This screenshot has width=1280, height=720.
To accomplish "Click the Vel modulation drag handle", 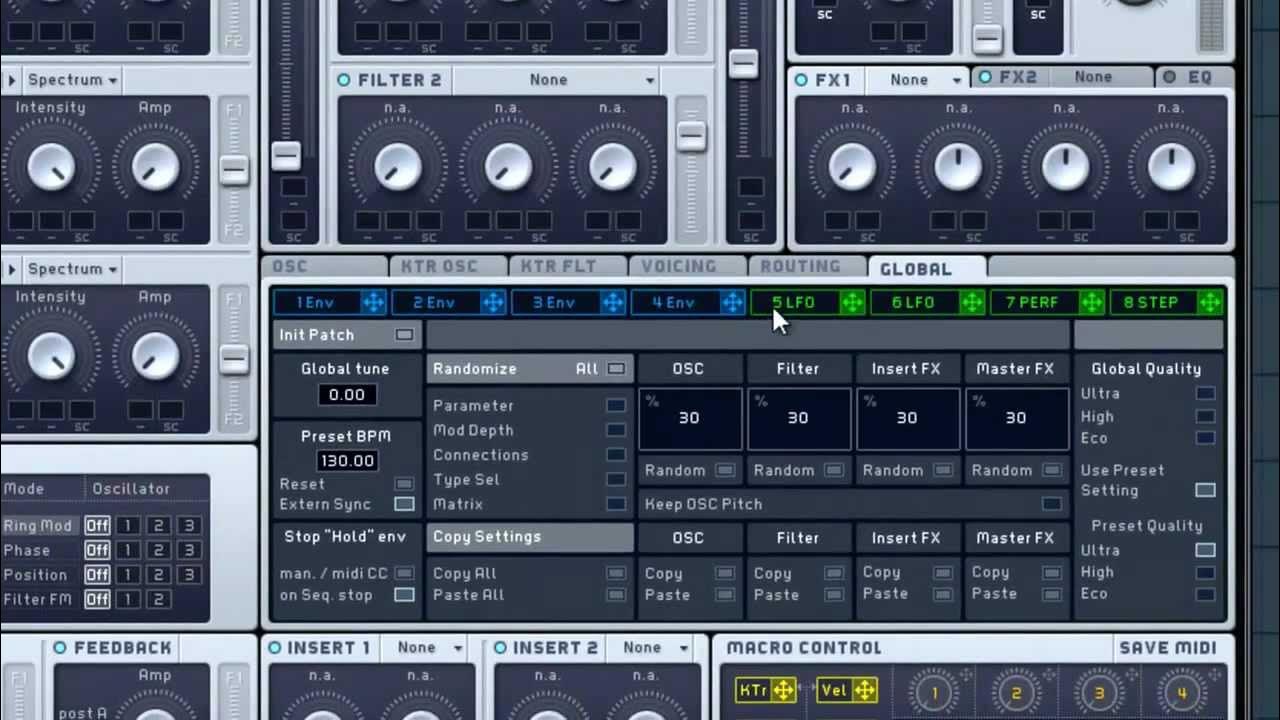I will pyautogui.click(x=865, y=689).
